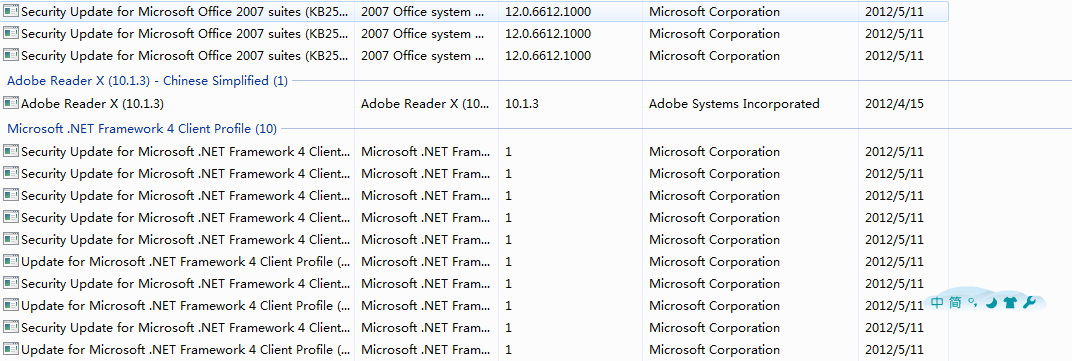The height and width of the screenshot is (361, 1072).
Task: Select the third Office 2007 security update row
Action: (x=474, y=55)
